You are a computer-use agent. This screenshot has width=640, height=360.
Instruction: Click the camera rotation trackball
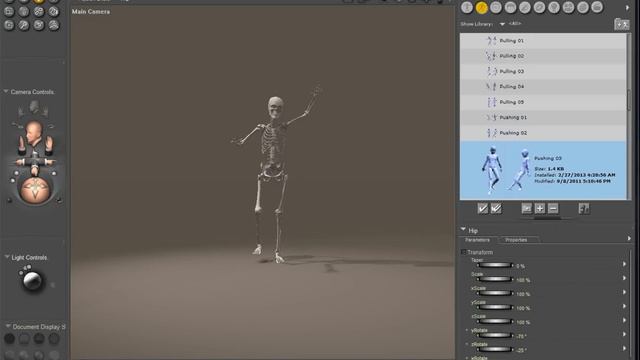[36, 190]
